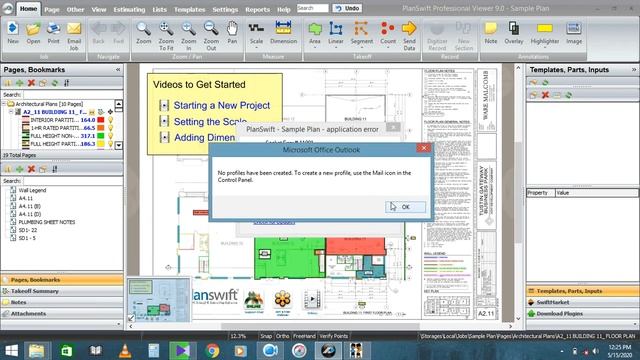Click the ribbon Search input field
Image resolution: width=640 pixels, height=360 pixels.
tap(312, 8)
